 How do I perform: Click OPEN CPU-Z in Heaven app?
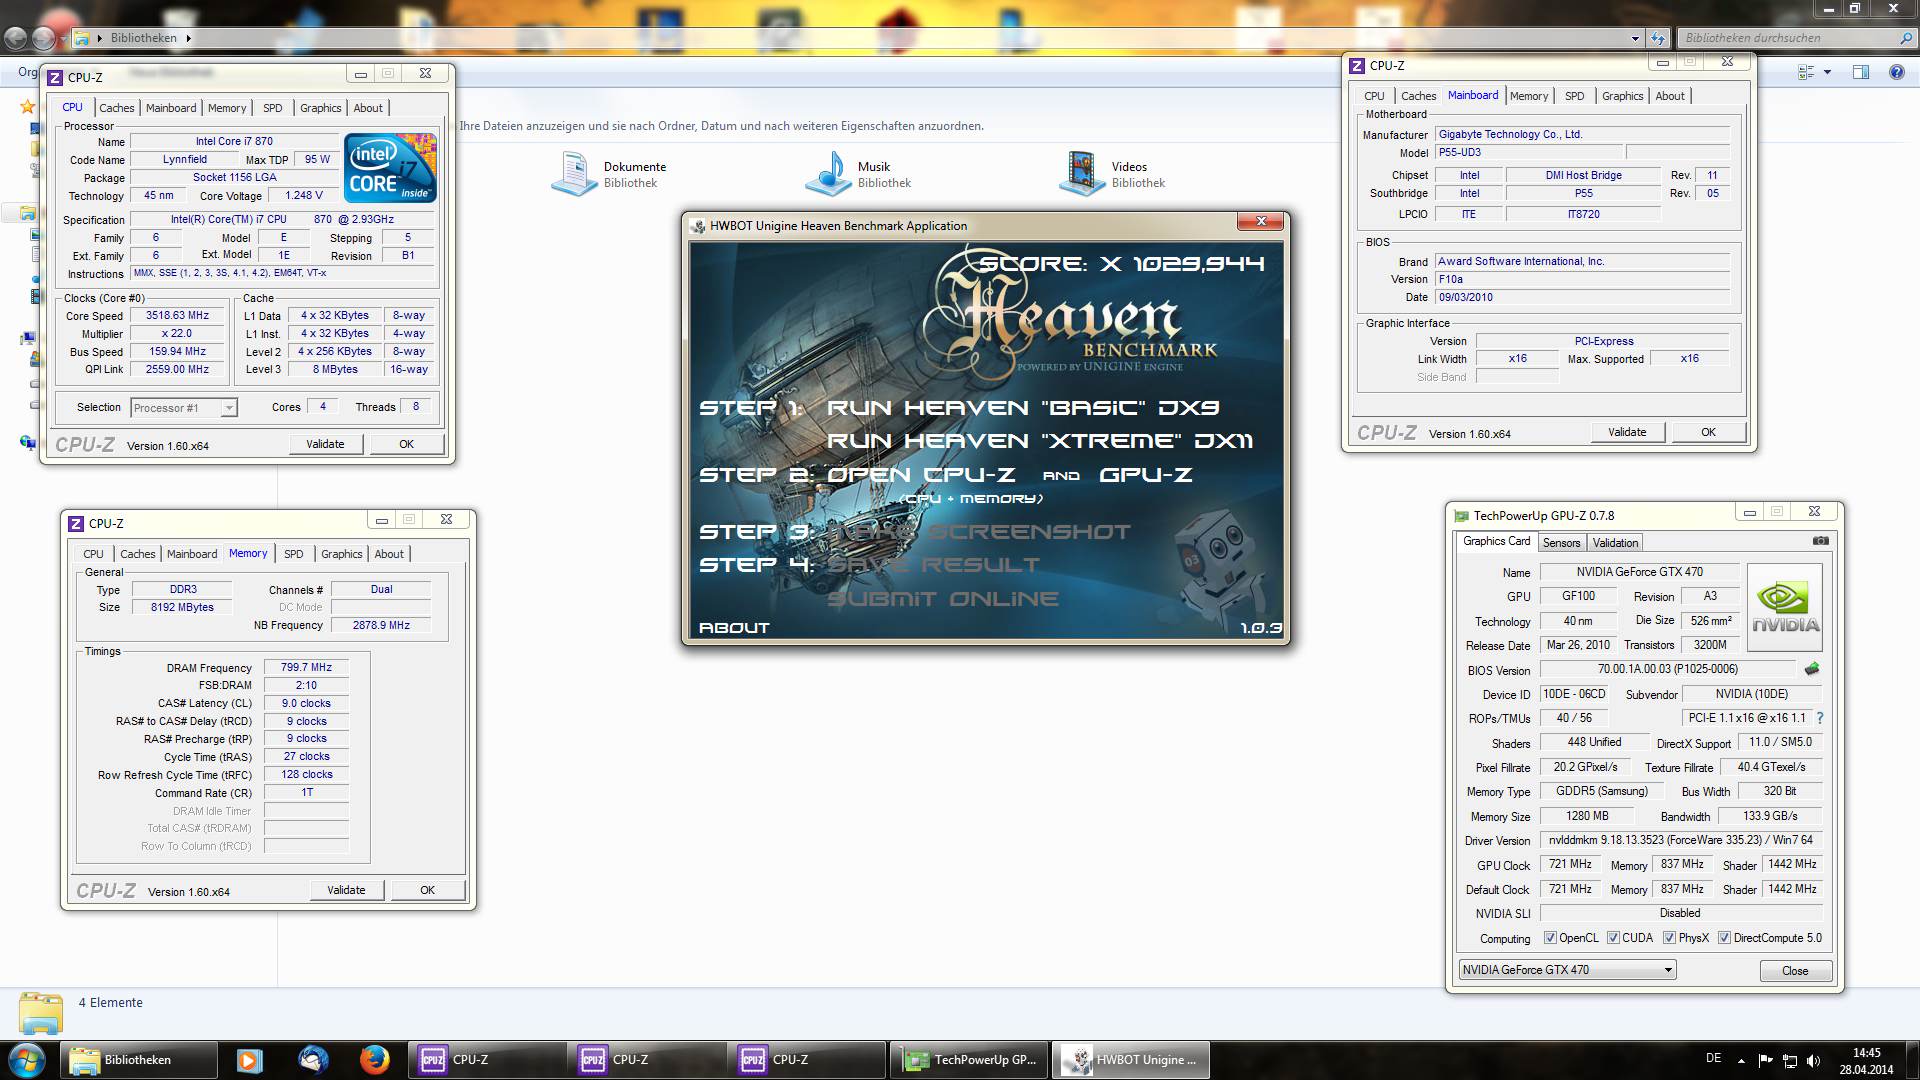click(921, 475)
